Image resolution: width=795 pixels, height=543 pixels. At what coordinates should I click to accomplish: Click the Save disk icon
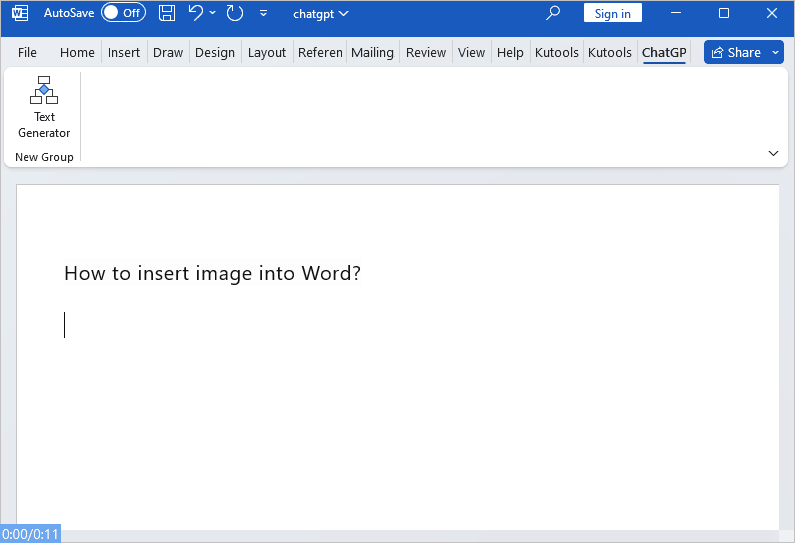point(167,13)
